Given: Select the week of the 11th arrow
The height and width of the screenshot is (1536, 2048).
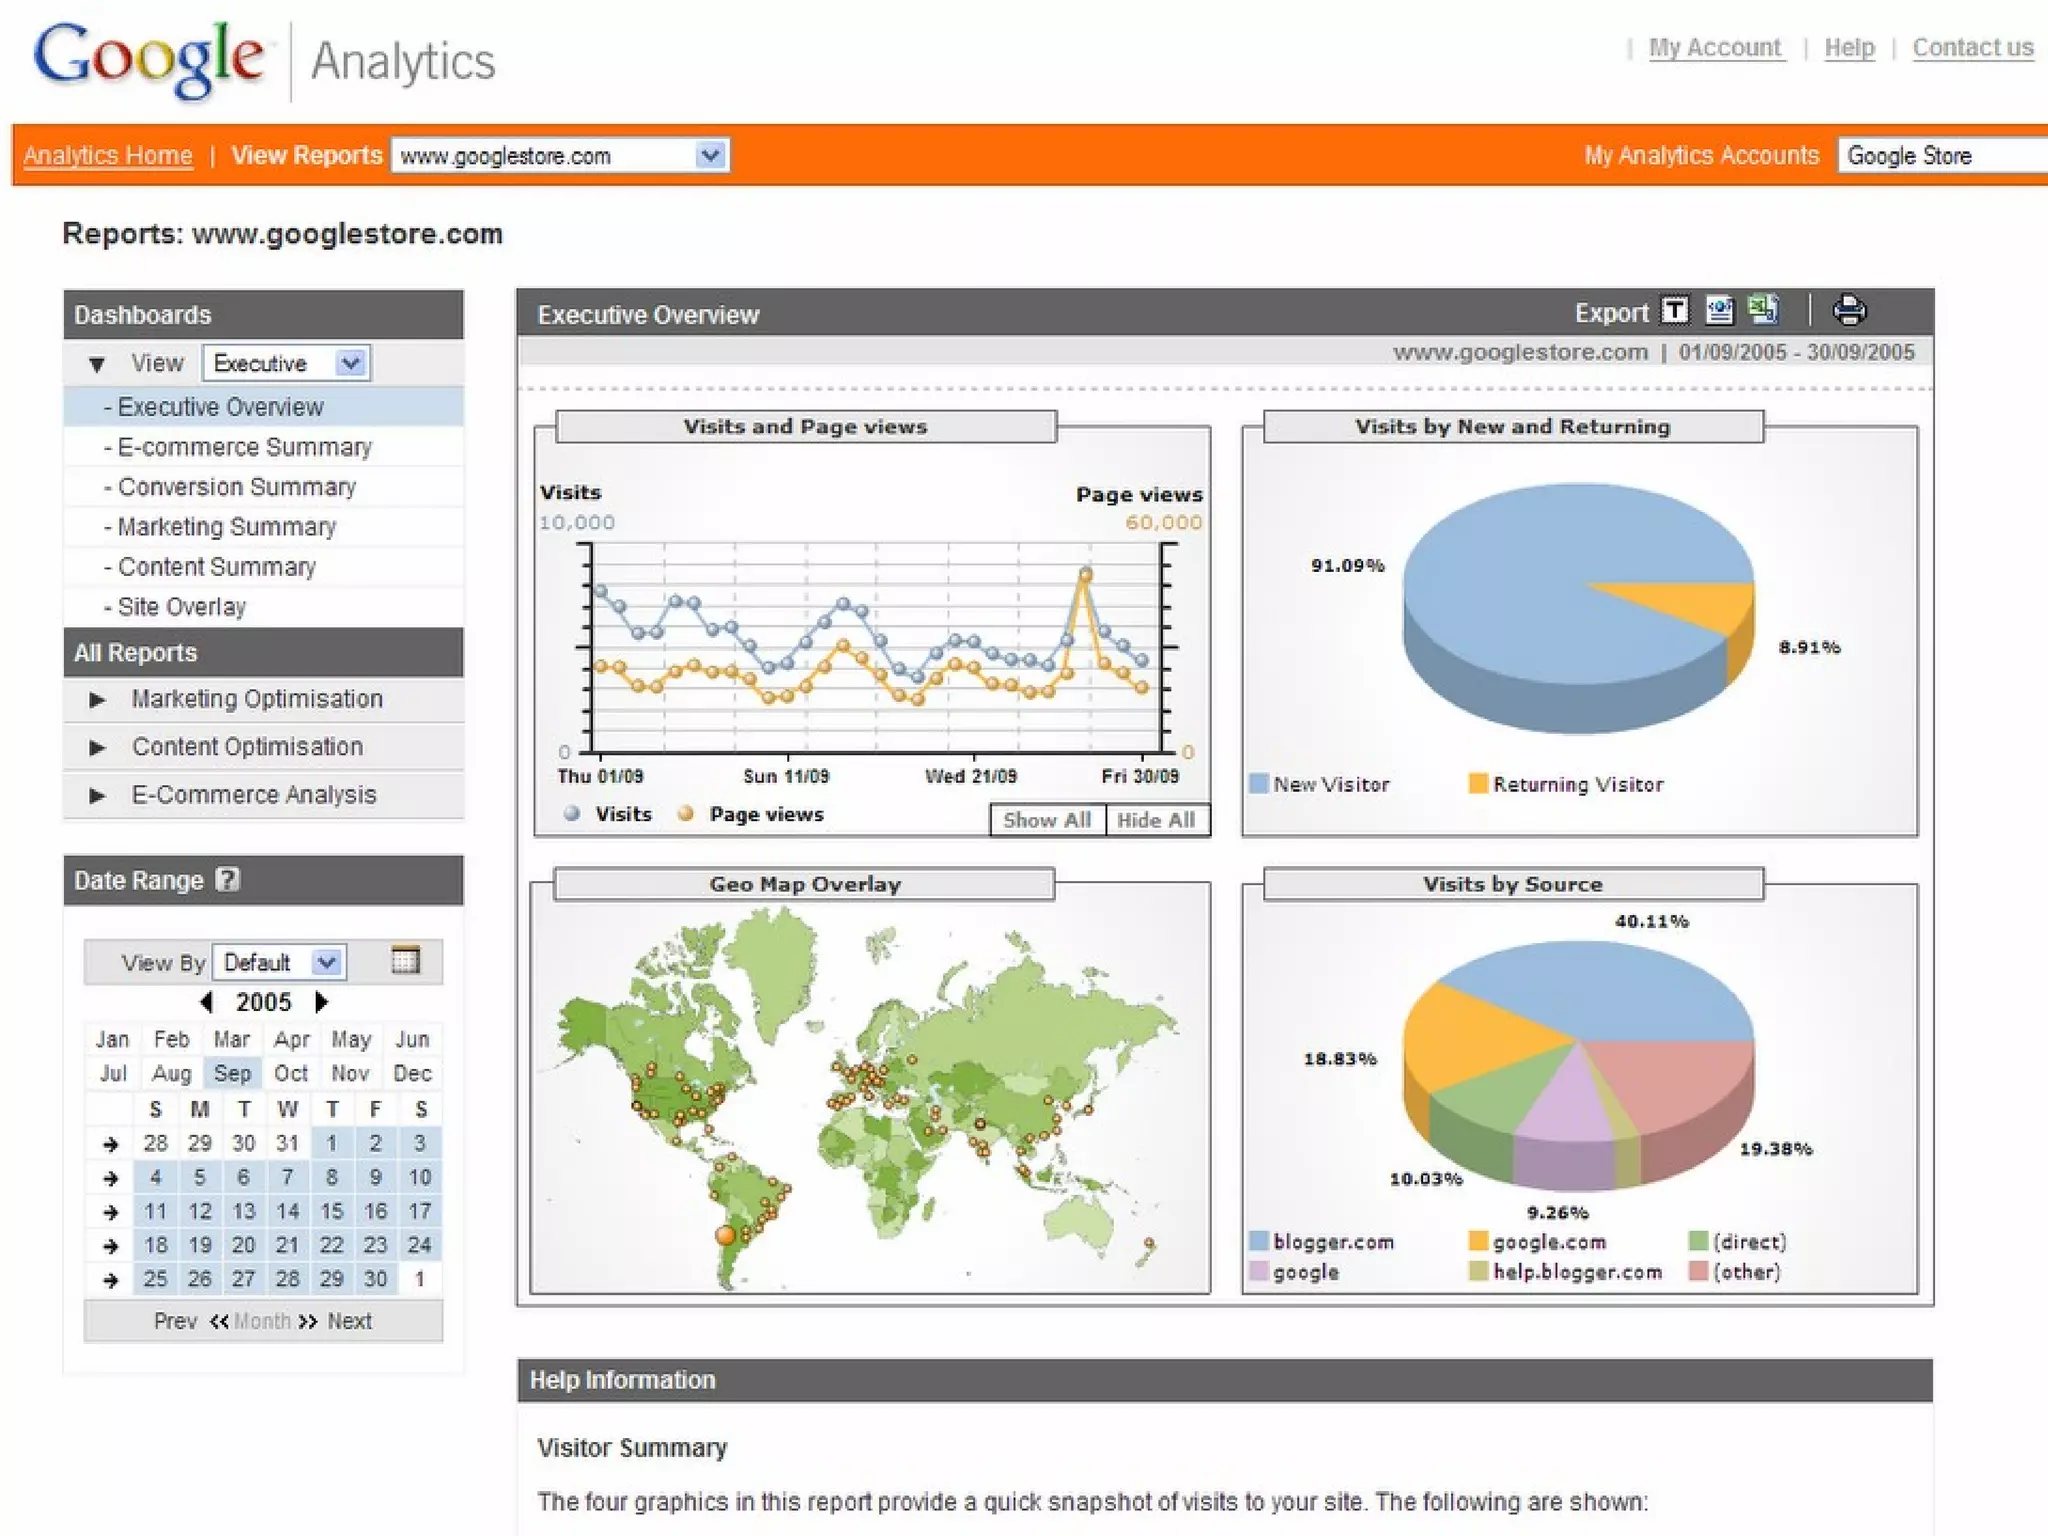Looking at the screenshot, I should 110,1212.
